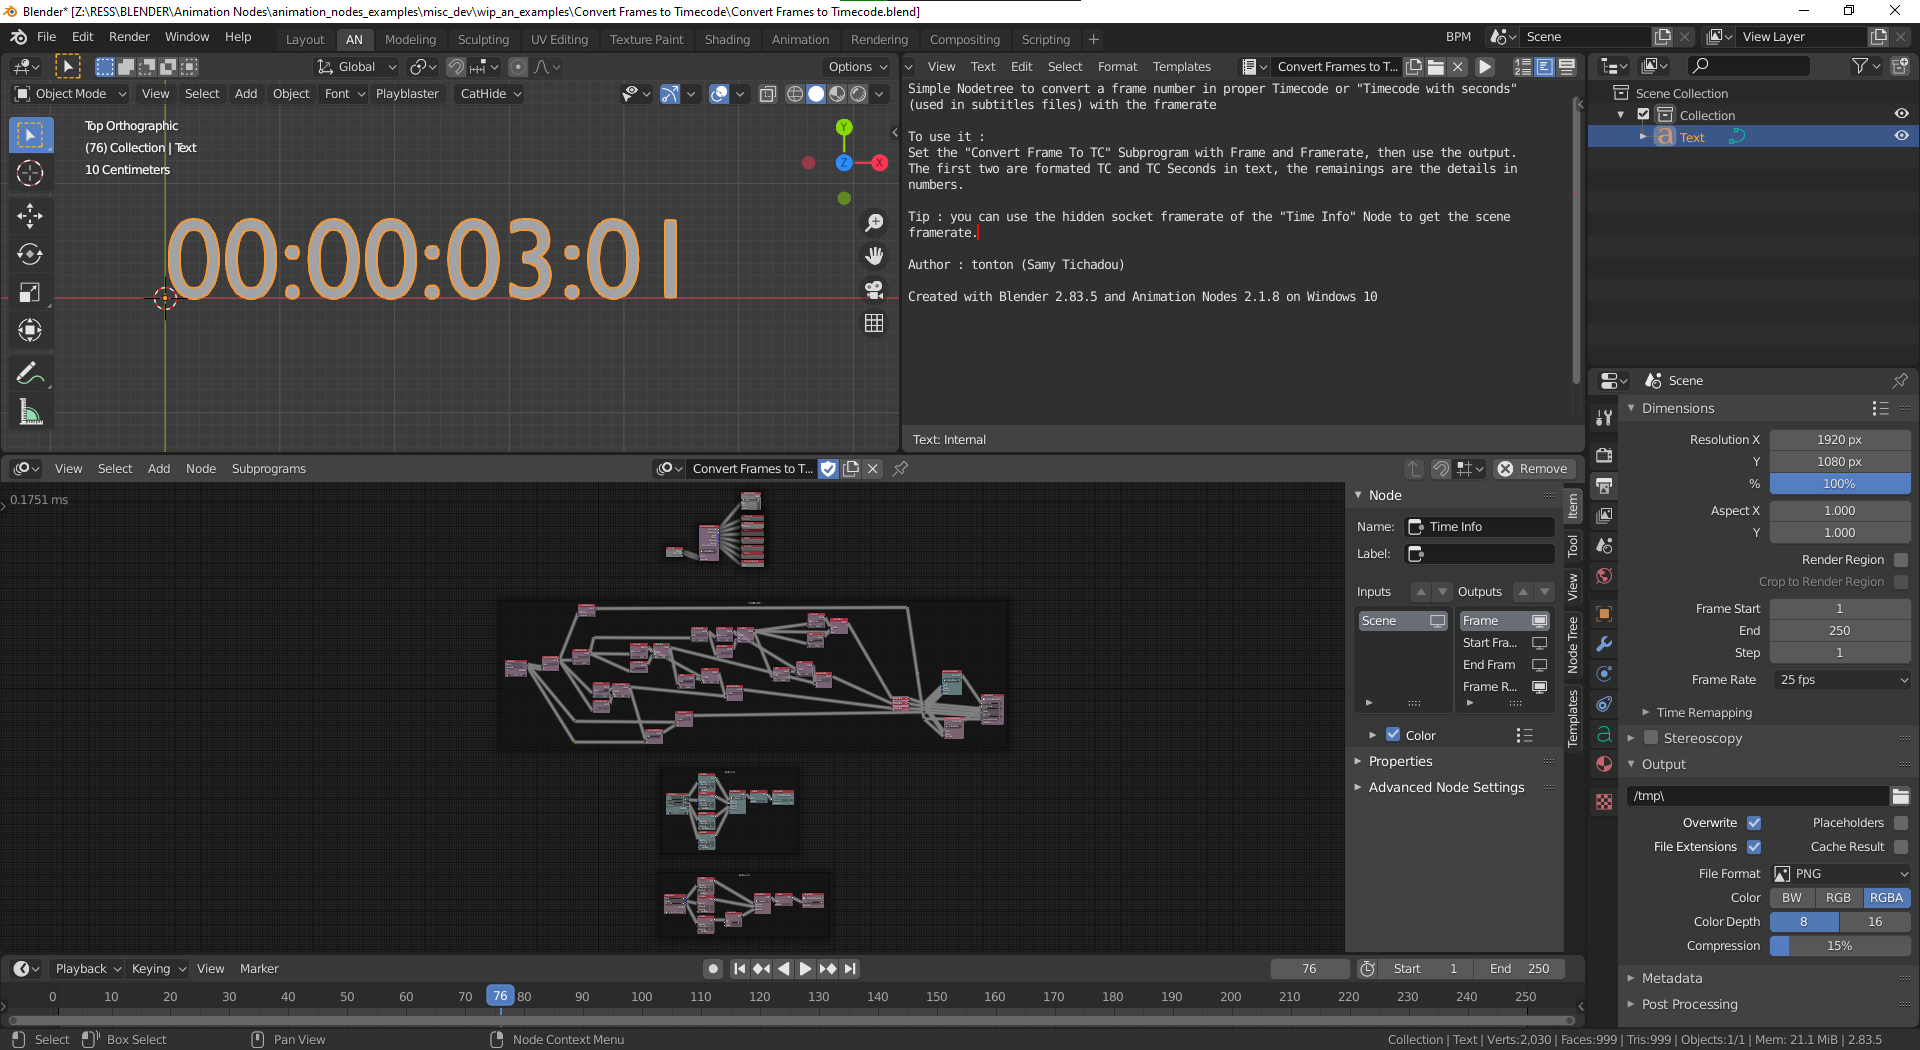Hide Text object with eye icon
1920x1050 pixels.
(x=1901, y=136)
